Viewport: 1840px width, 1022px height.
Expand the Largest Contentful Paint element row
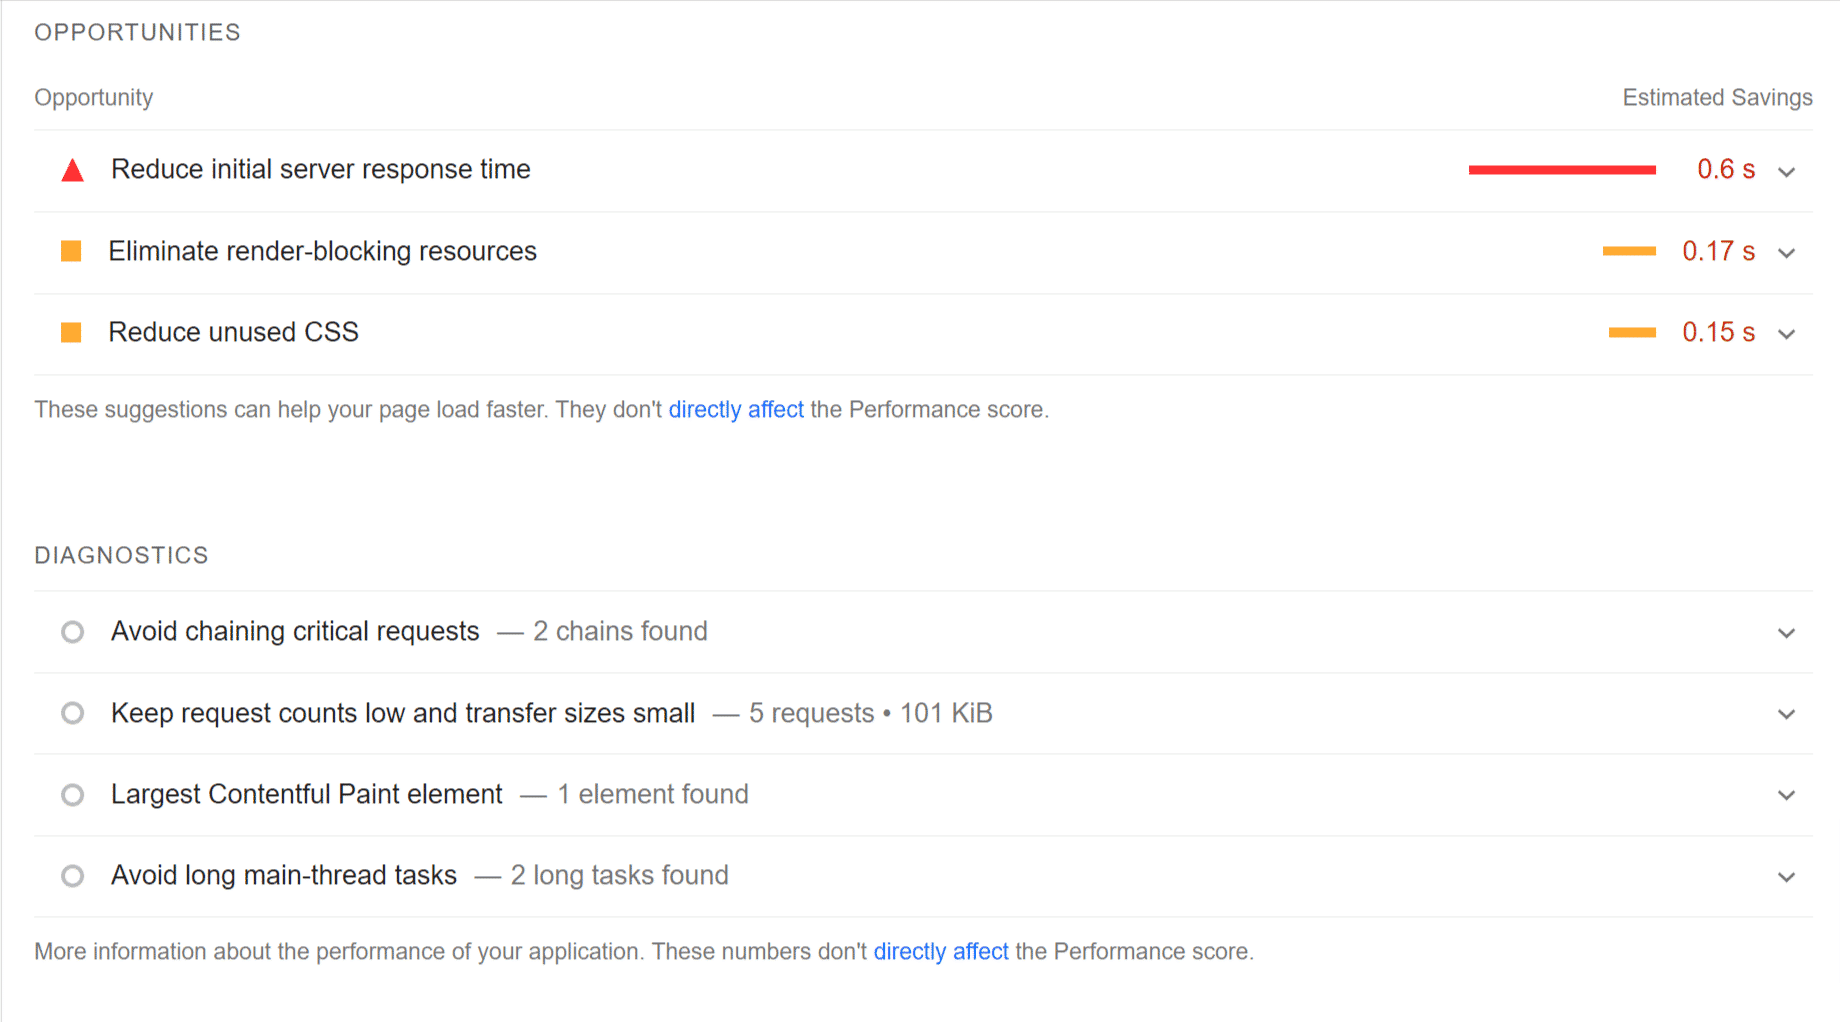(1786, 795)
